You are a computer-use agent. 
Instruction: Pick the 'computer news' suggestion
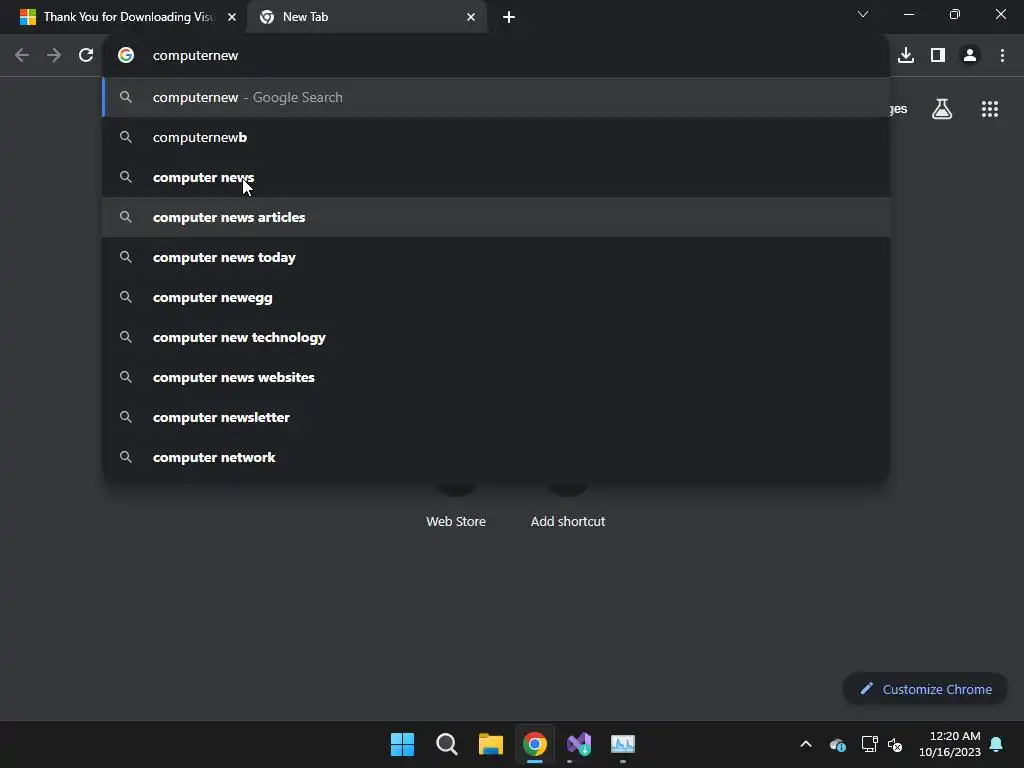[496, 177]
